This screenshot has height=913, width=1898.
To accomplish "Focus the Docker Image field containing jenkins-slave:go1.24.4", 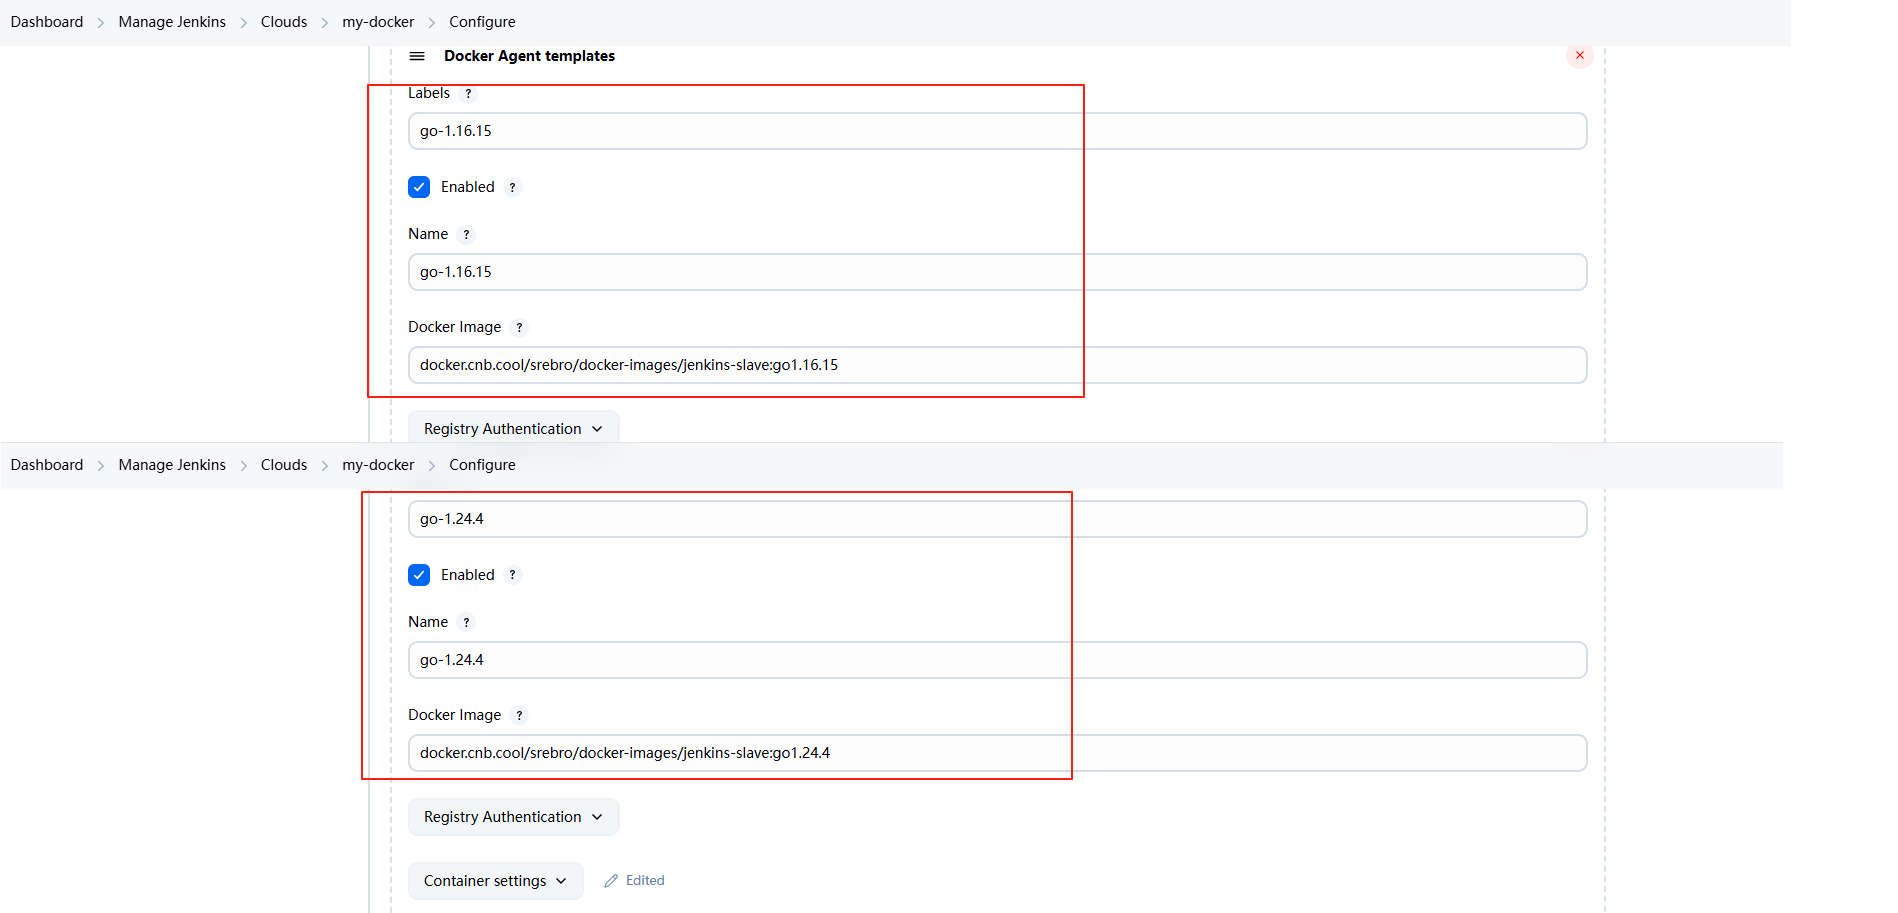I will pos(996,753).
